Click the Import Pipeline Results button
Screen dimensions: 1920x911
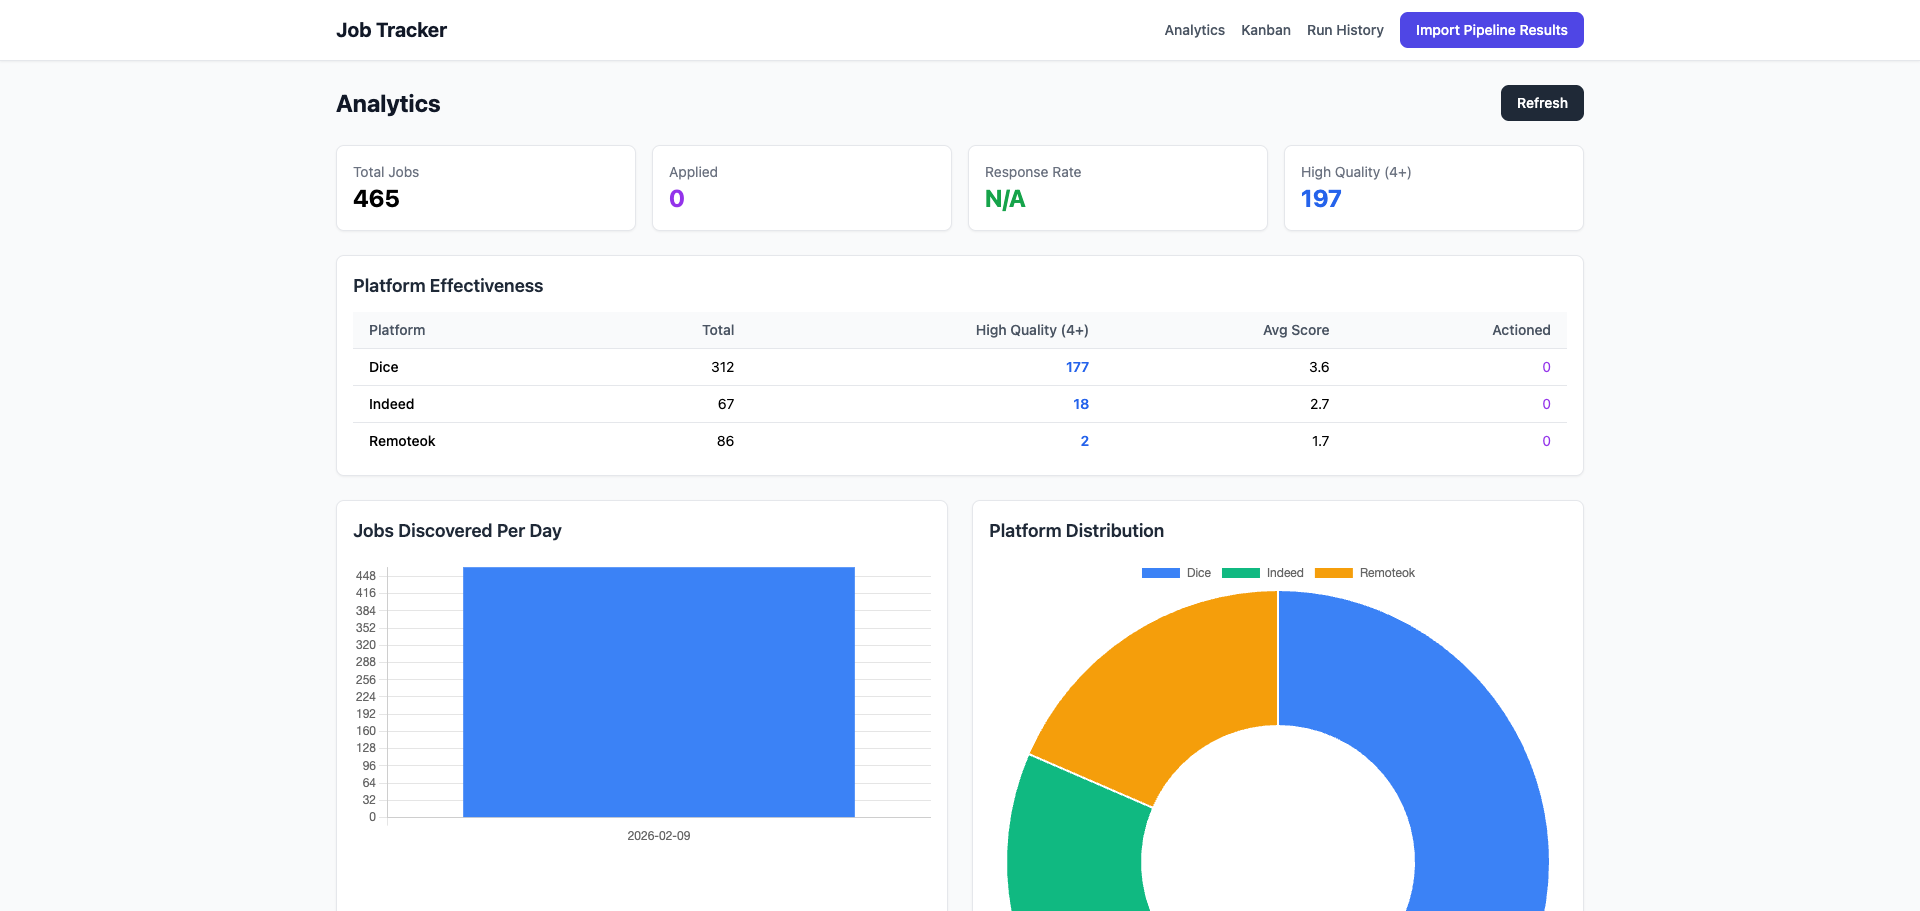(x=1491, y=30)
